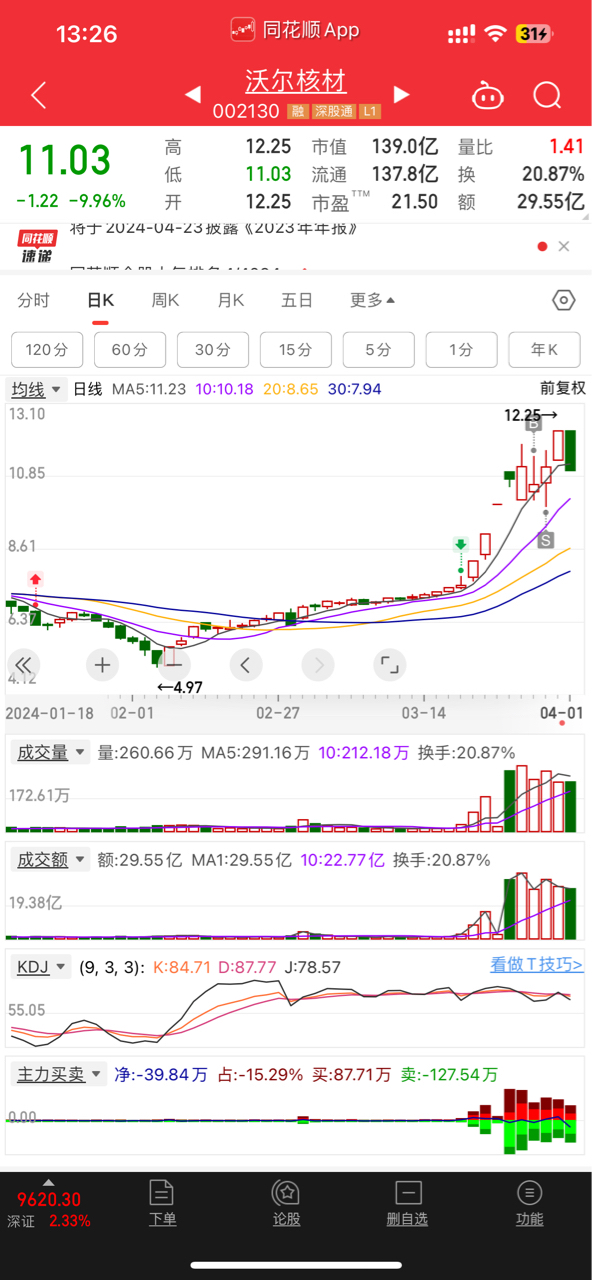Zoom out the K-line with minus button

pyautogui.click(x=173, y=664)
